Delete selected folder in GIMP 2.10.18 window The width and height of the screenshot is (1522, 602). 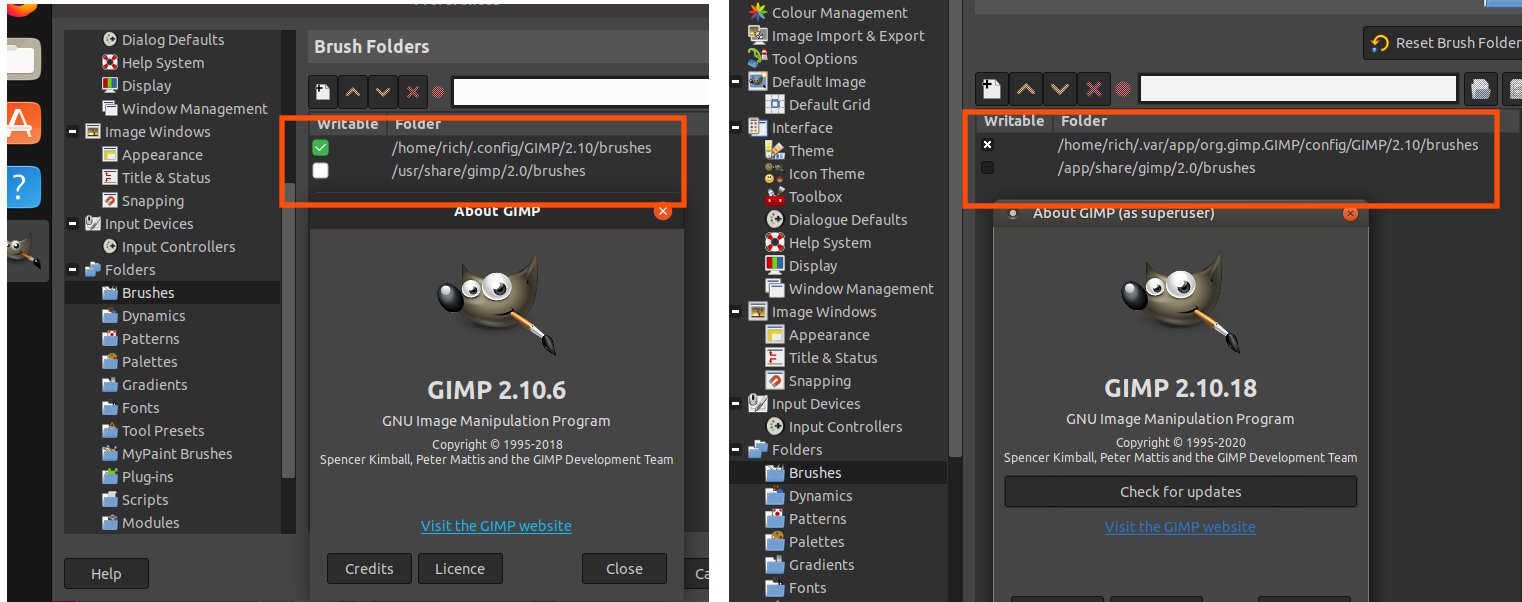click(x=1093, y=89)
